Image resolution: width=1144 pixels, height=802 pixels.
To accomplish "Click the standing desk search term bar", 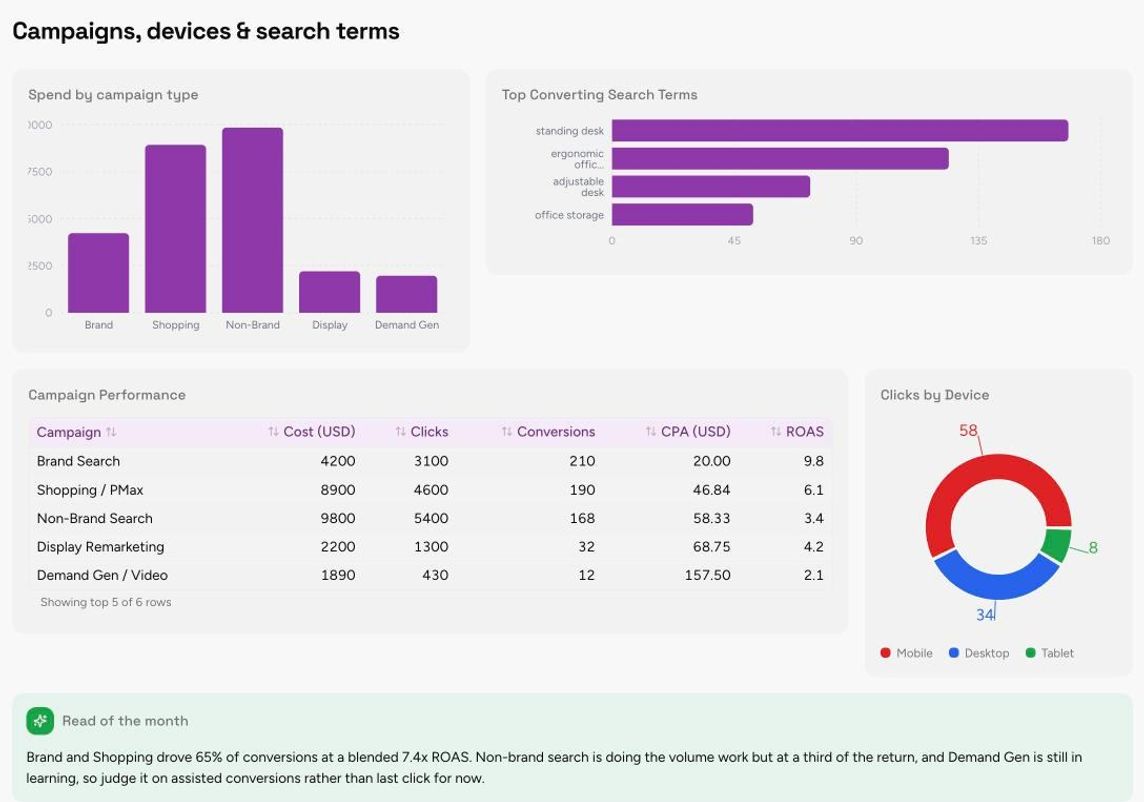I will [840, 131].
